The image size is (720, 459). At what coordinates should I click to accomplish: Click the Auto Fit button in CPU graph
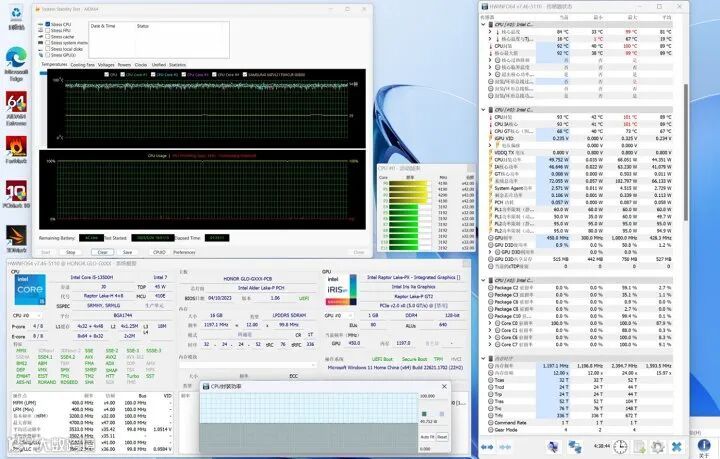click(426, 437)
